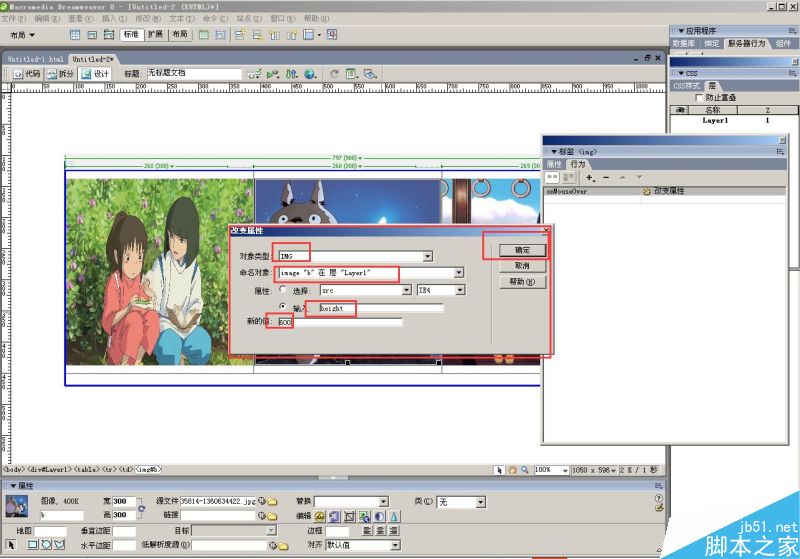Toggle the 布局 Layout mode button

(x=180, y=35)
